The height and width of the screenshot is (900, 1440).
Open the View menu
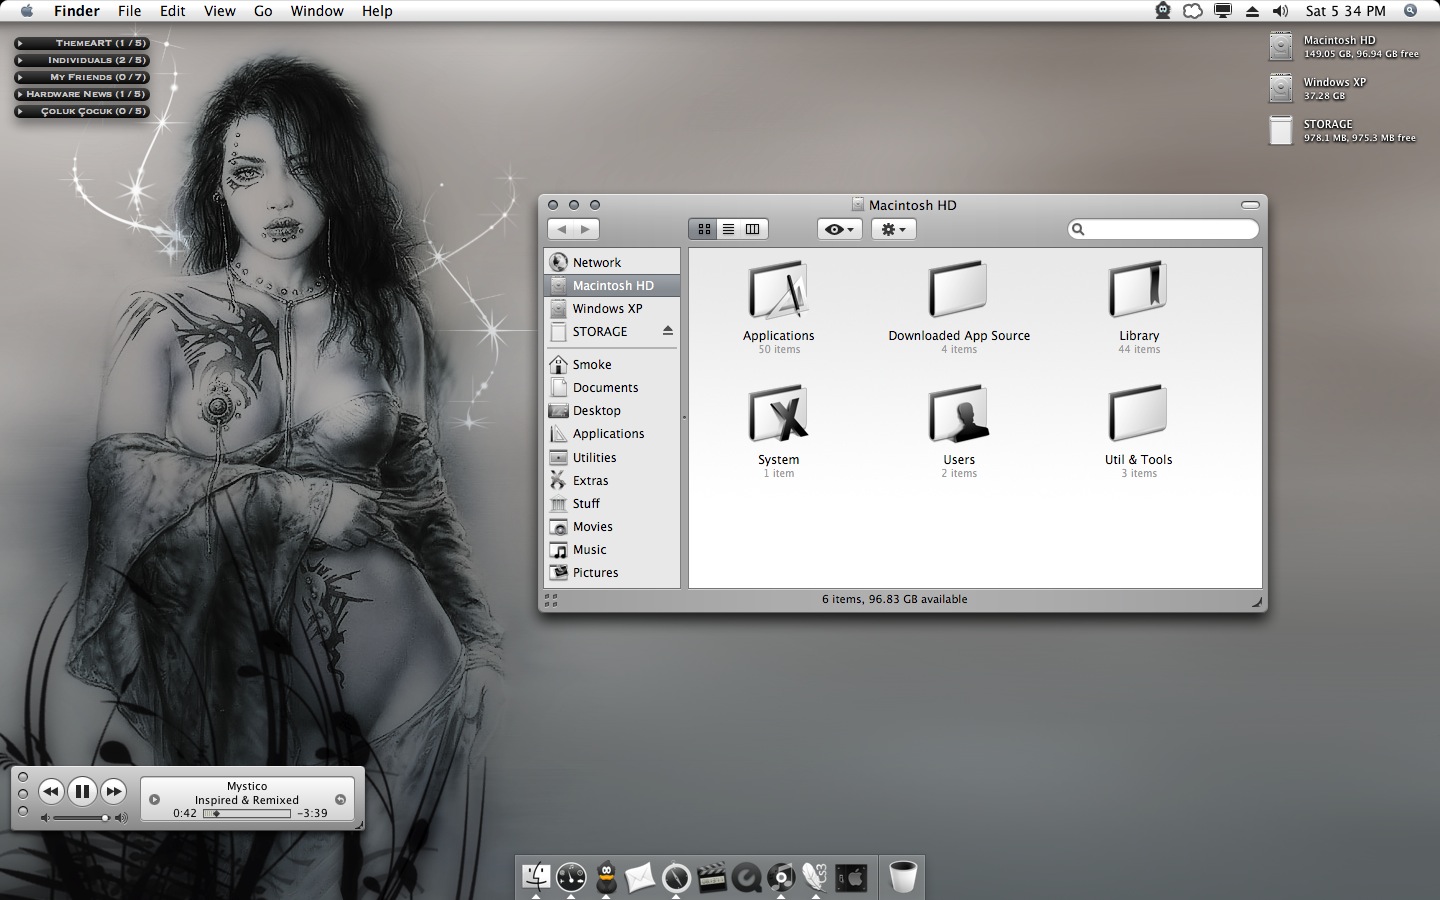pyautogui.click(x=220, y=11)
